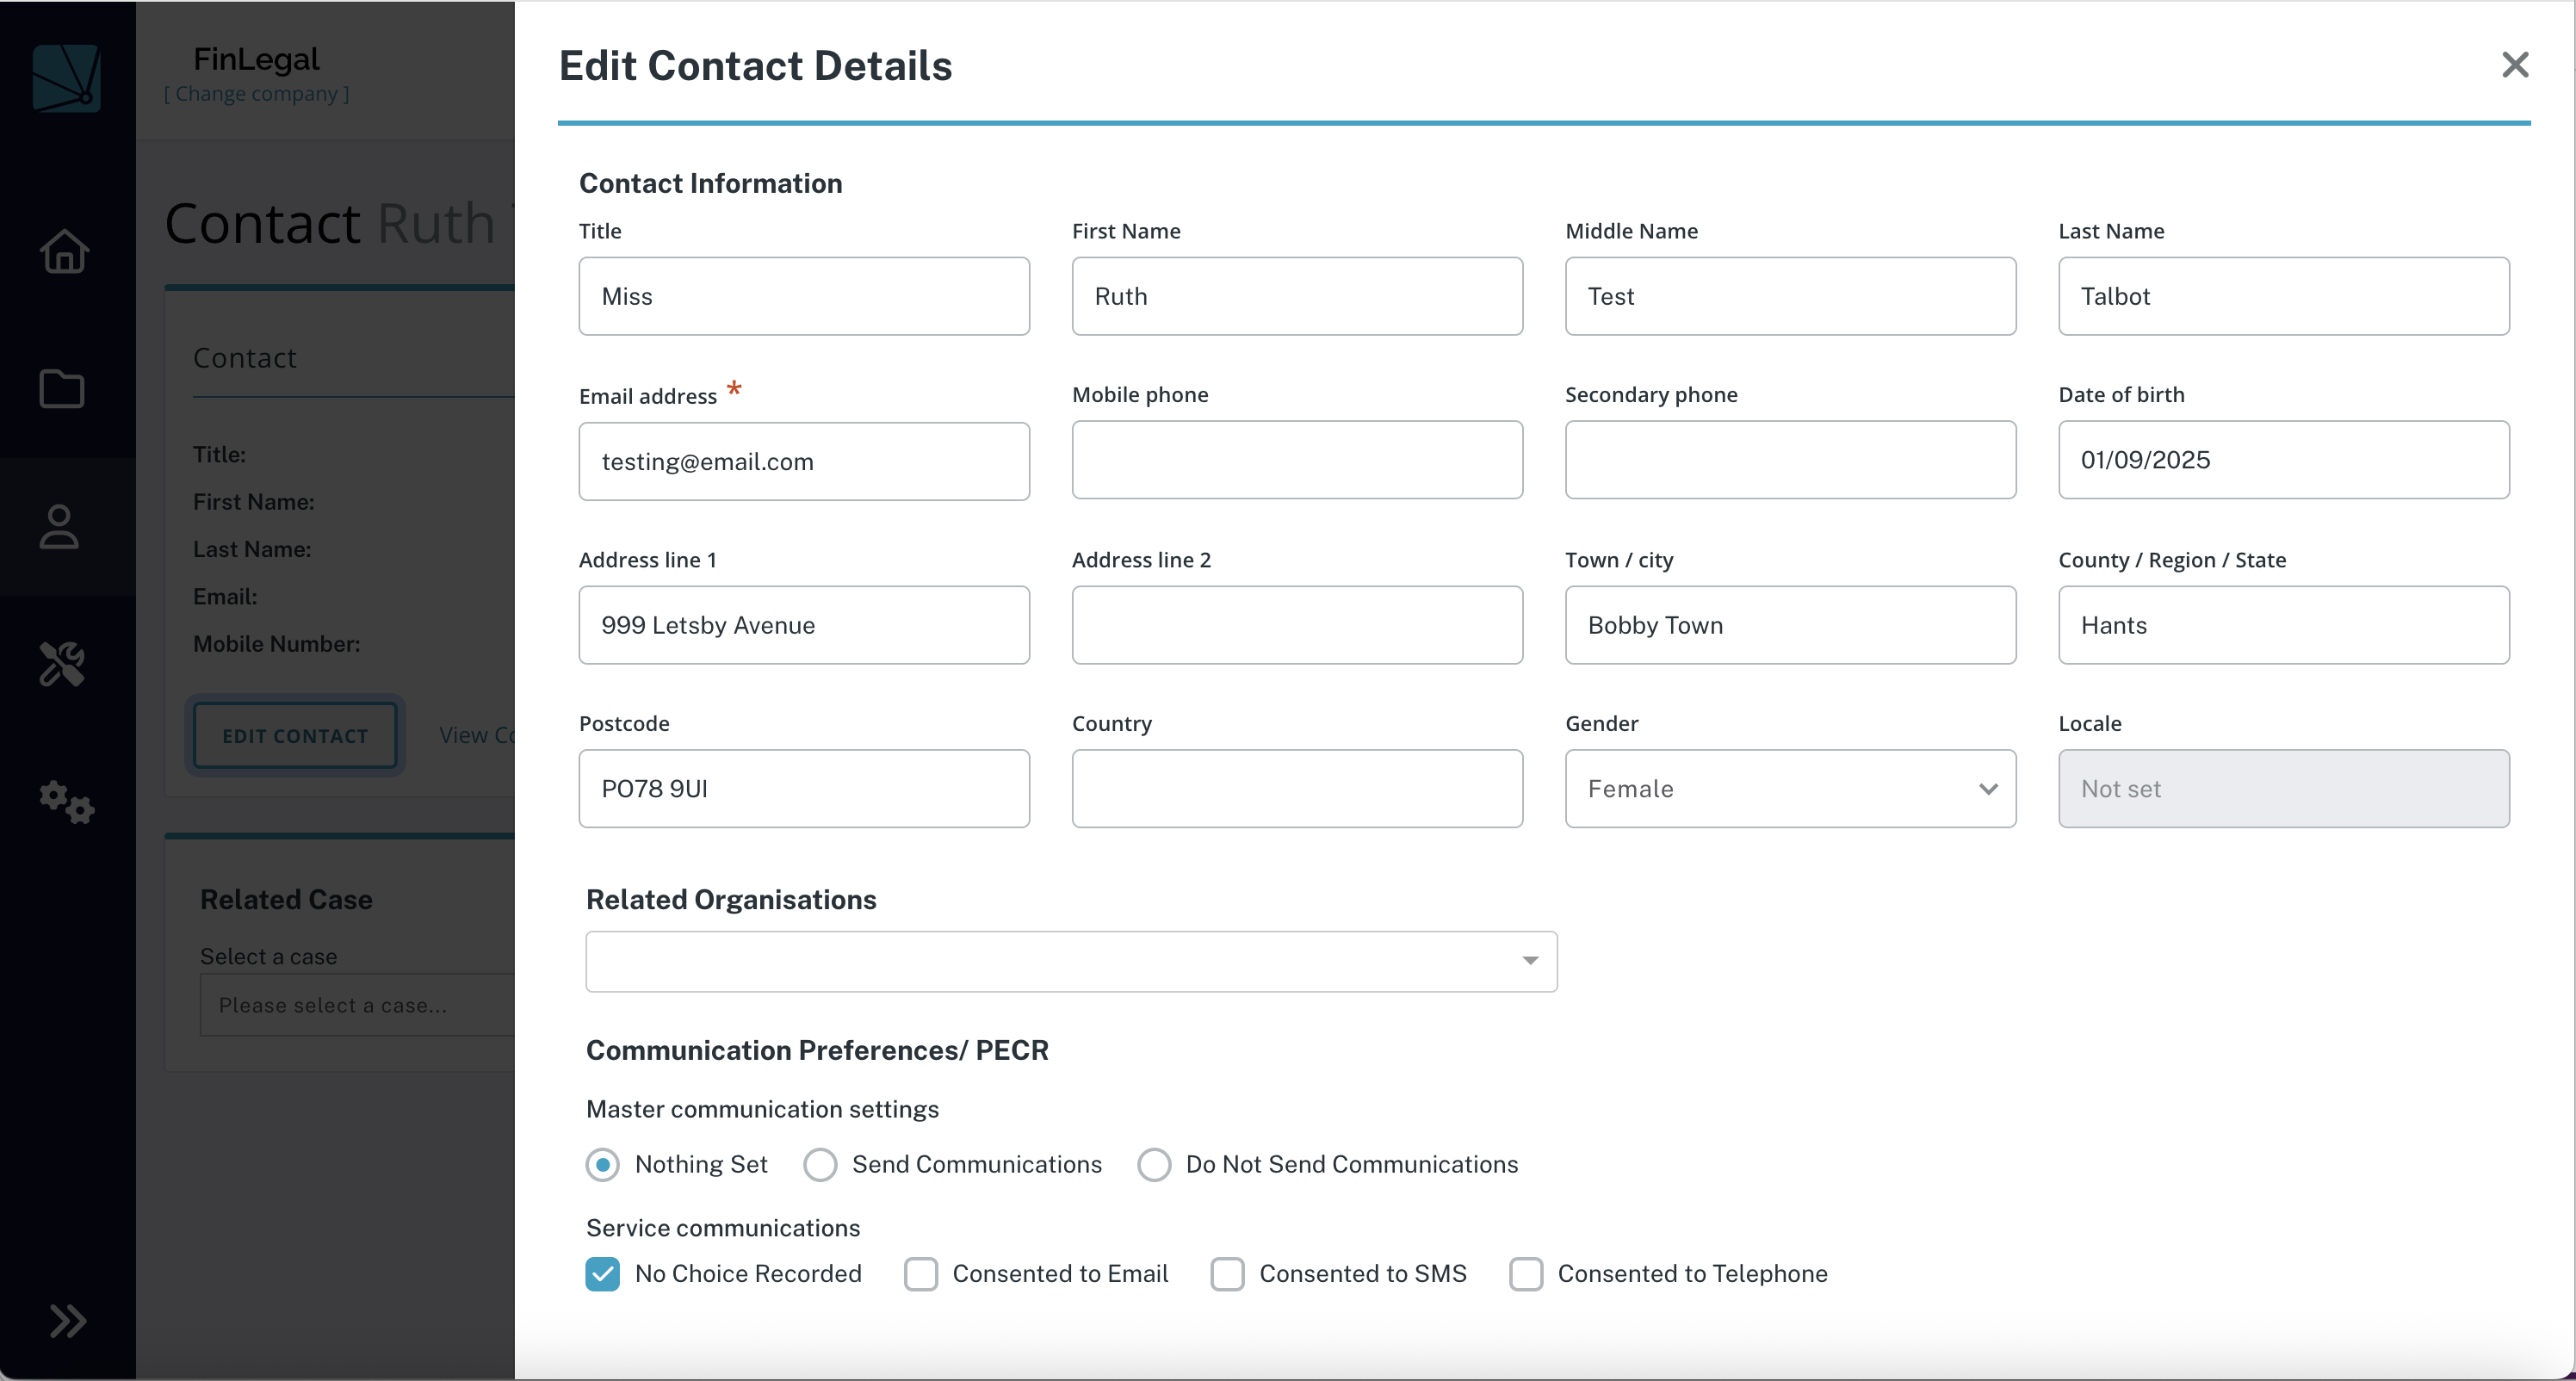Expand the sidebar using the double-chevron icon
Viewport: 2576px width, 1381px height.
pos(67,1322)
